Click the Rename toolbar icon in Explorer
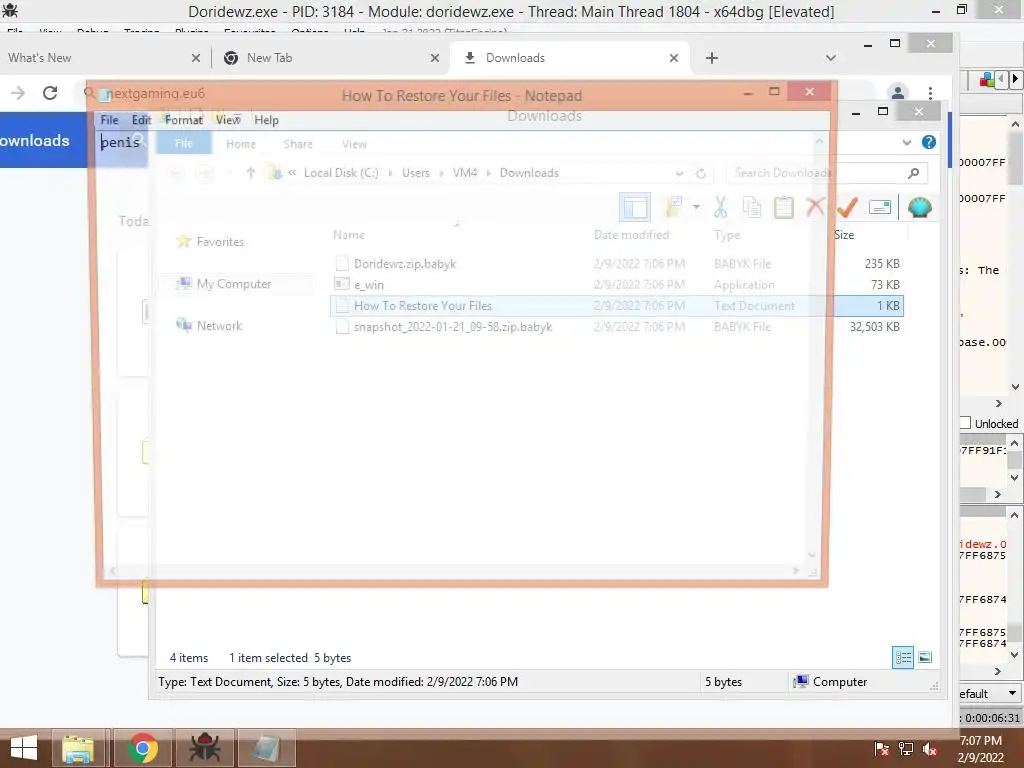The width and height of the screenshot is (1024, 768). [880, 207]
